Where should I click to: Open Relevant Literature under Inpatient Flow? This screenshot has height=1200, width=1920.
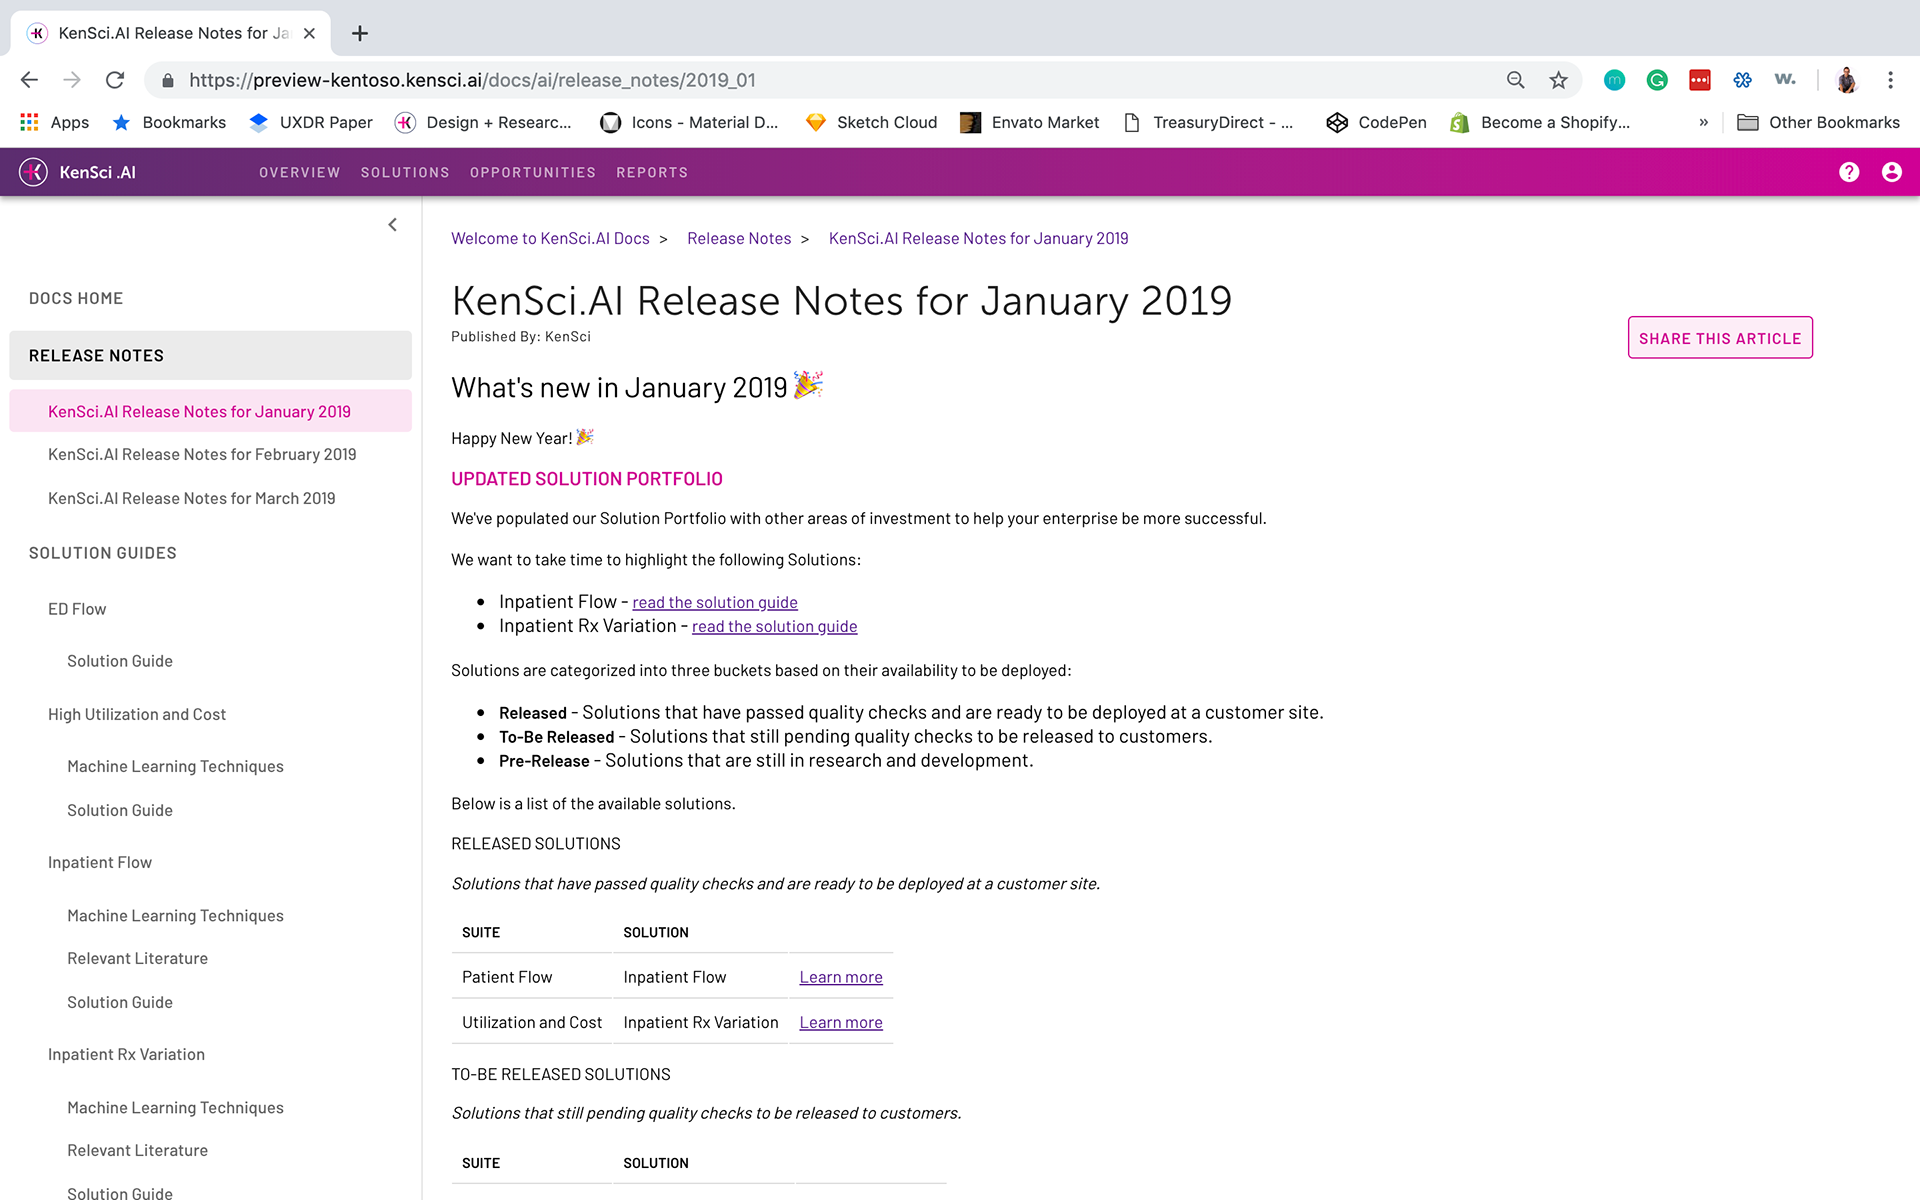click(138, 958)
